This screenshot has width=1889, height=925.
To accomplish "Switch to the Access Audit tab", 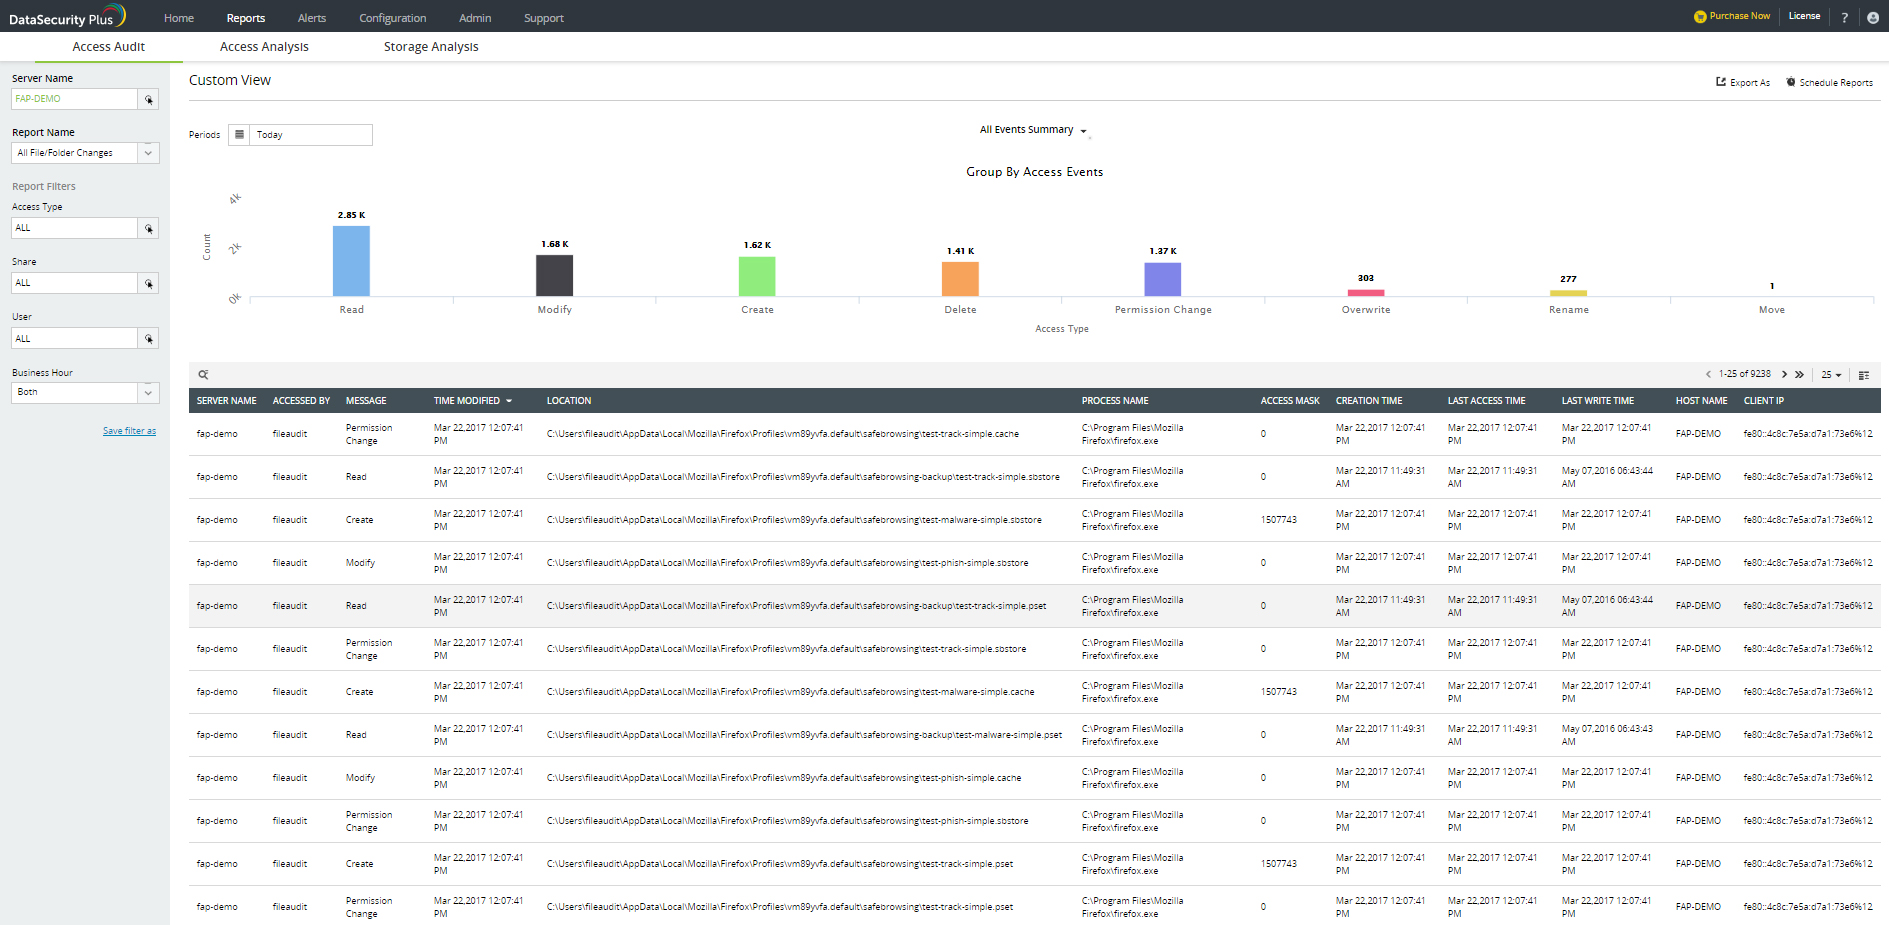I will point(109,47).
